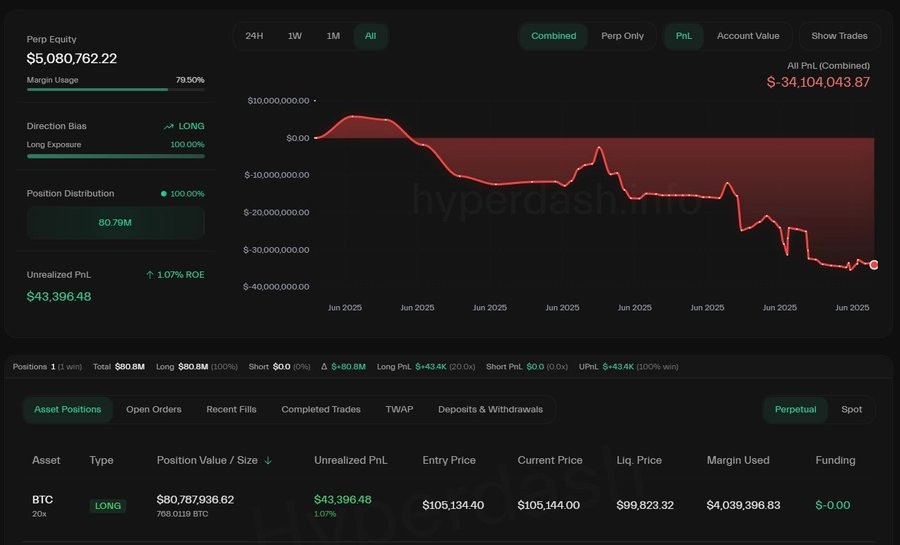This screenshot has width=900, height=545.
Task: Click current price $105,144.00
Action: point(548,505)
